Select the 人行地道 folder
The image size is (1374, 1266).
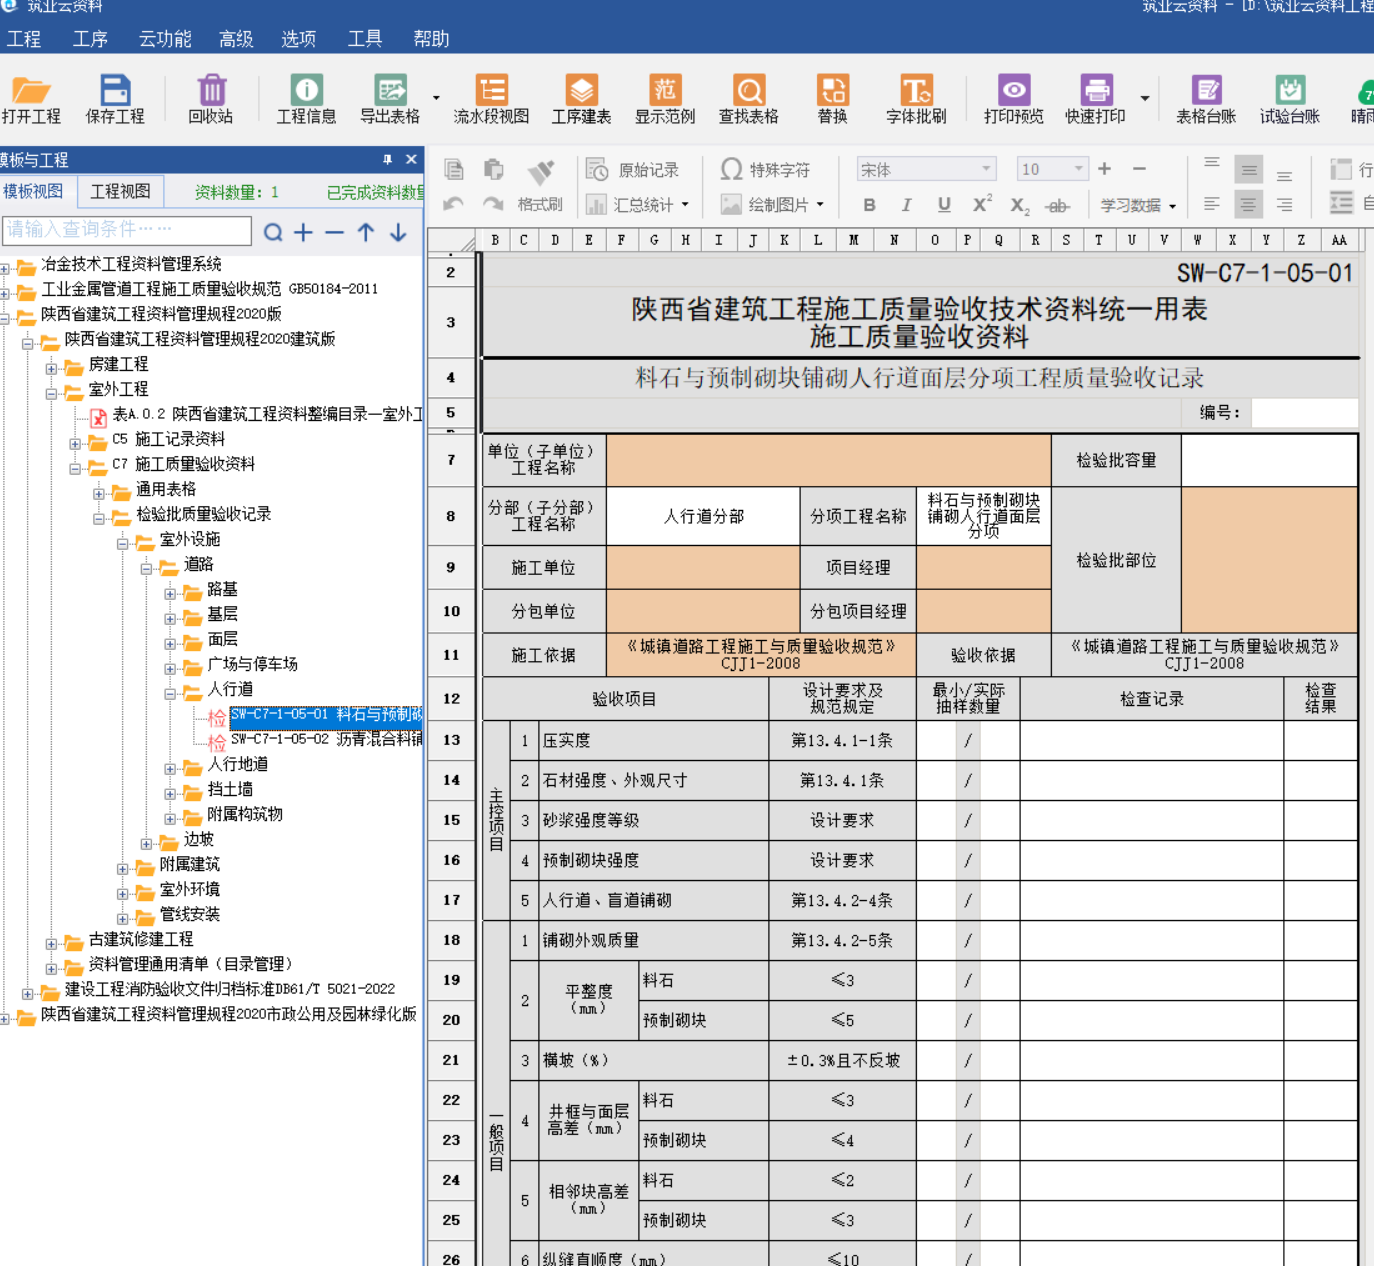coord(237,764)
